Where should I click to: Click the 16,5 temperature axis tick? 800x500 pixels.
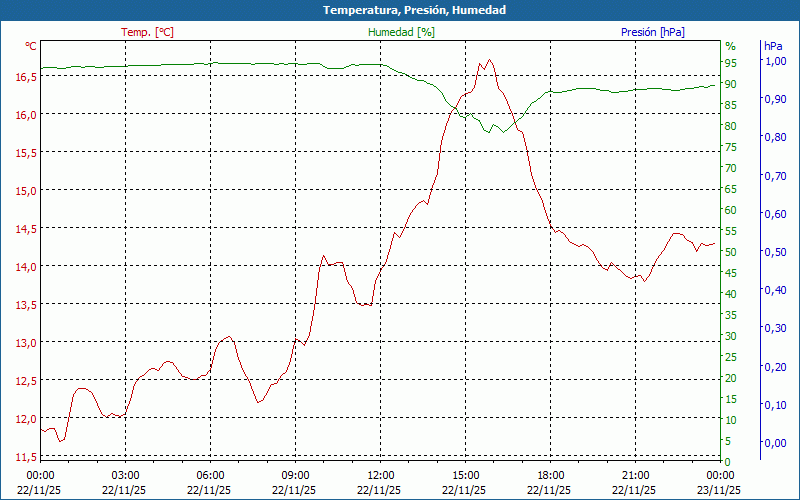(25, 76)
